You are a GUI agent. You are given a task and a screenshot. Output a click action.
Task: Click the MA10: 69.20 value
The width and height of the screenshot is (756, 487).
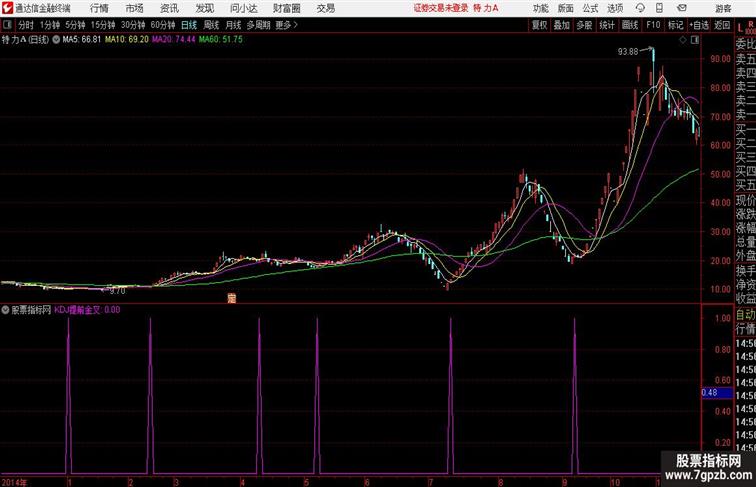[x=127, y=40]
